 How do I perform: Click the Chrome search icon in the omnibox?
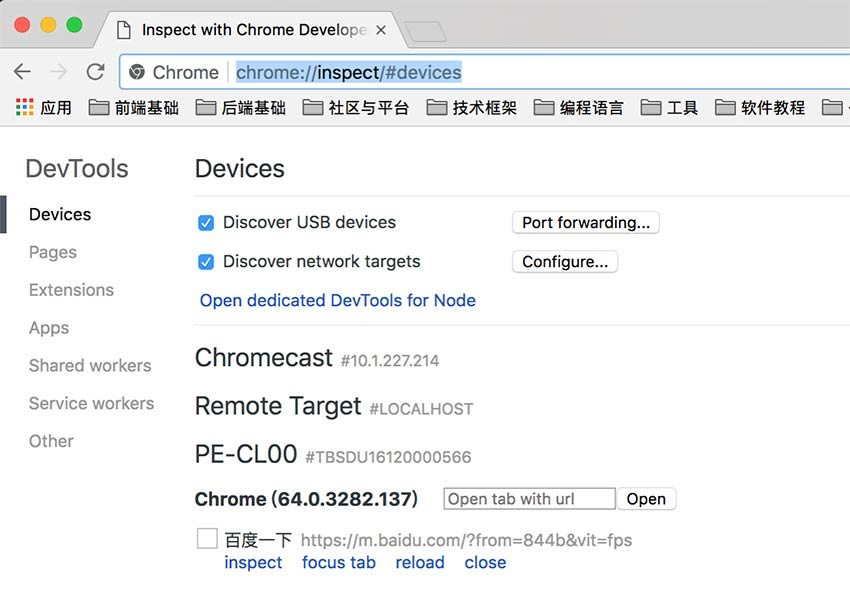(137, 71)
